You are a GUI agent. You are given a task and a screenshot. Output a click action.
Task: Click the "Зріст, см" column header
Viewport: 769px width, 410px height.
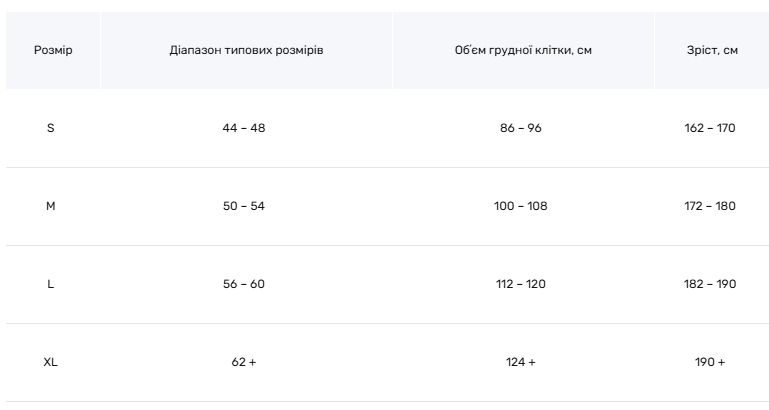coord(713,50)
